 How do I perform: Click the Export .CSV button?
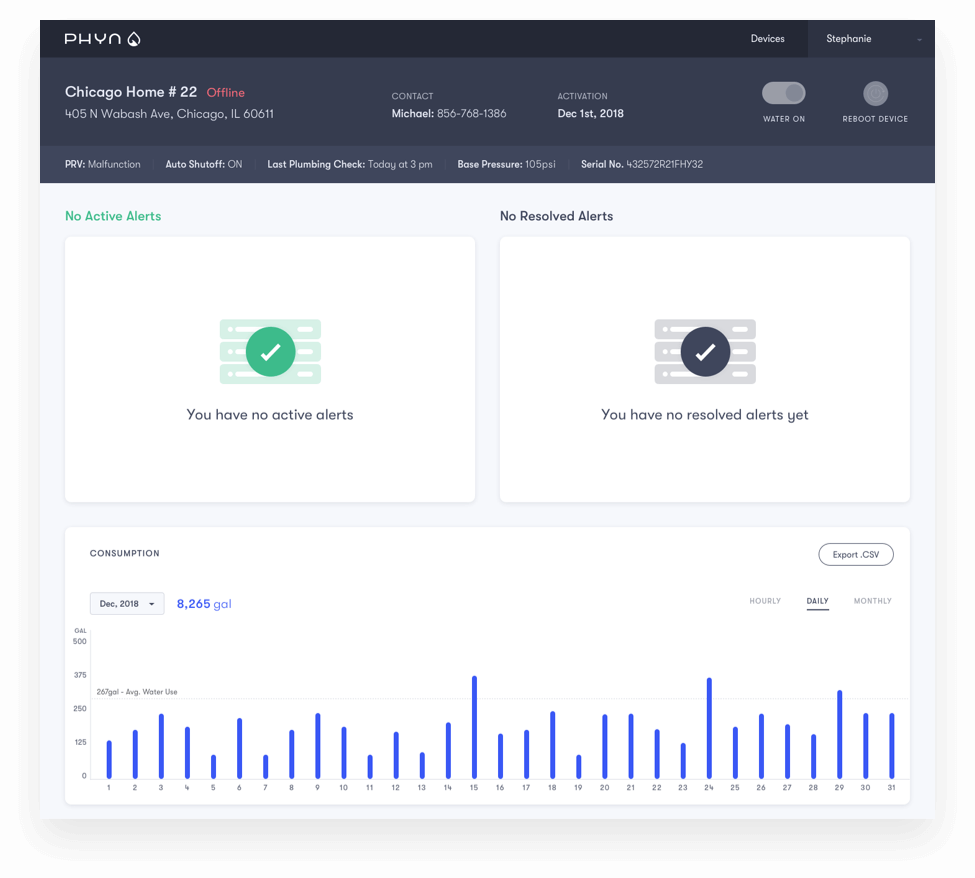coord(855,554)
